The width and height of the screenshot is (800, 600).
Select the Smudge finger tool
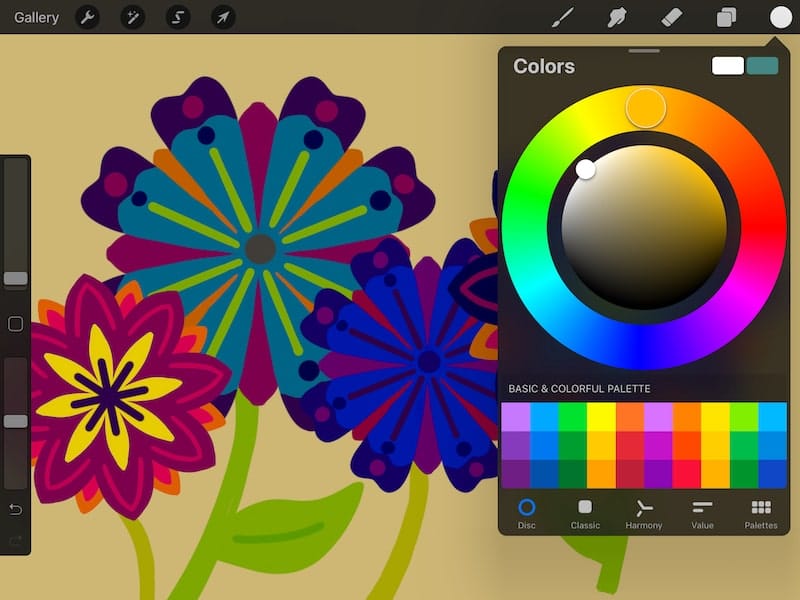(x=617, y=17)
